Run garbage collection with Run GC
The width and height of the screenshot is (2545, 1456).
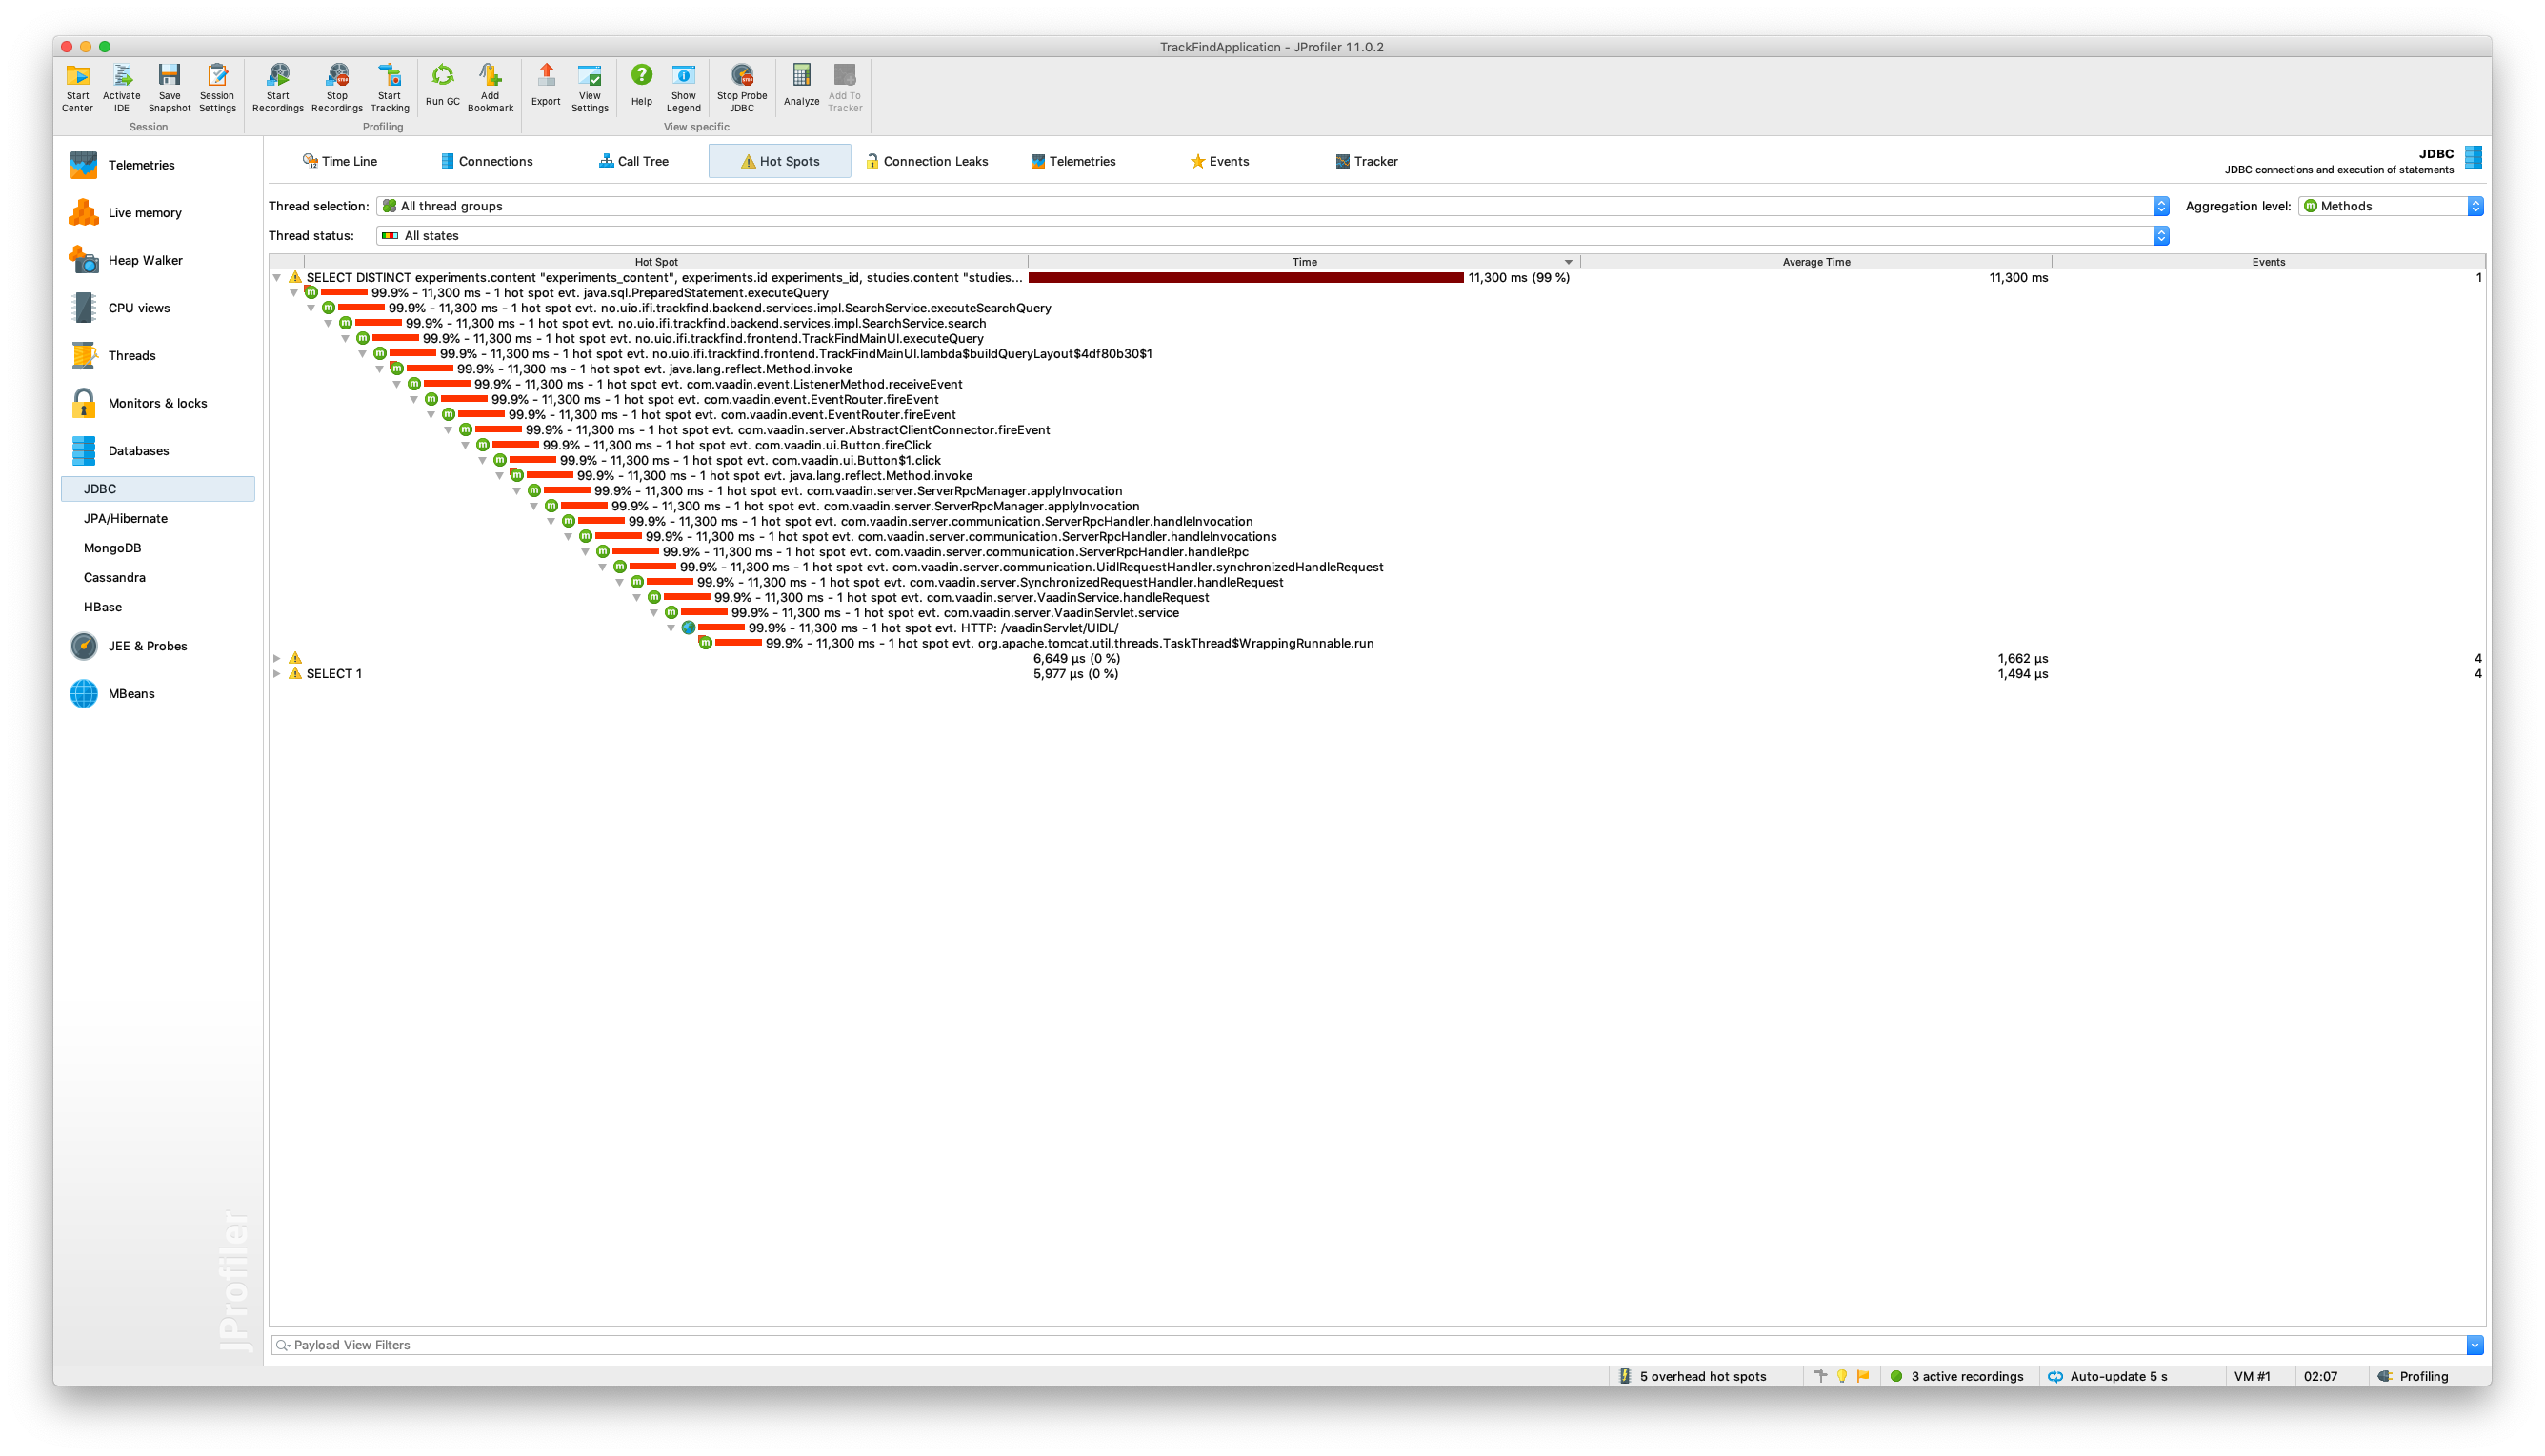[x=442, y=86]
